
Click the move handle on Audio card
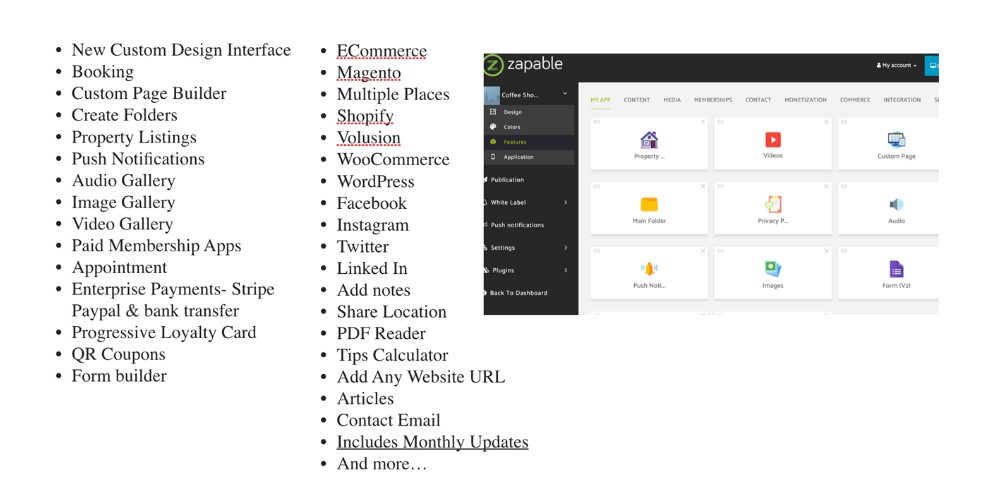click(844, 186)
